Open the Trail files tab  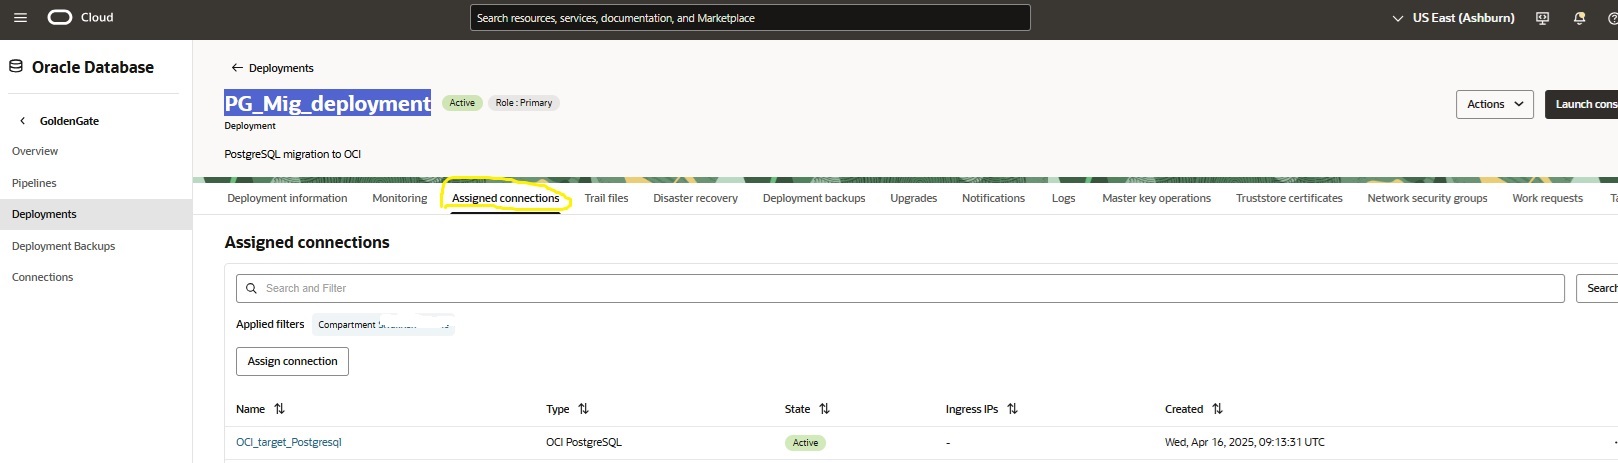[x=606, y=198]
